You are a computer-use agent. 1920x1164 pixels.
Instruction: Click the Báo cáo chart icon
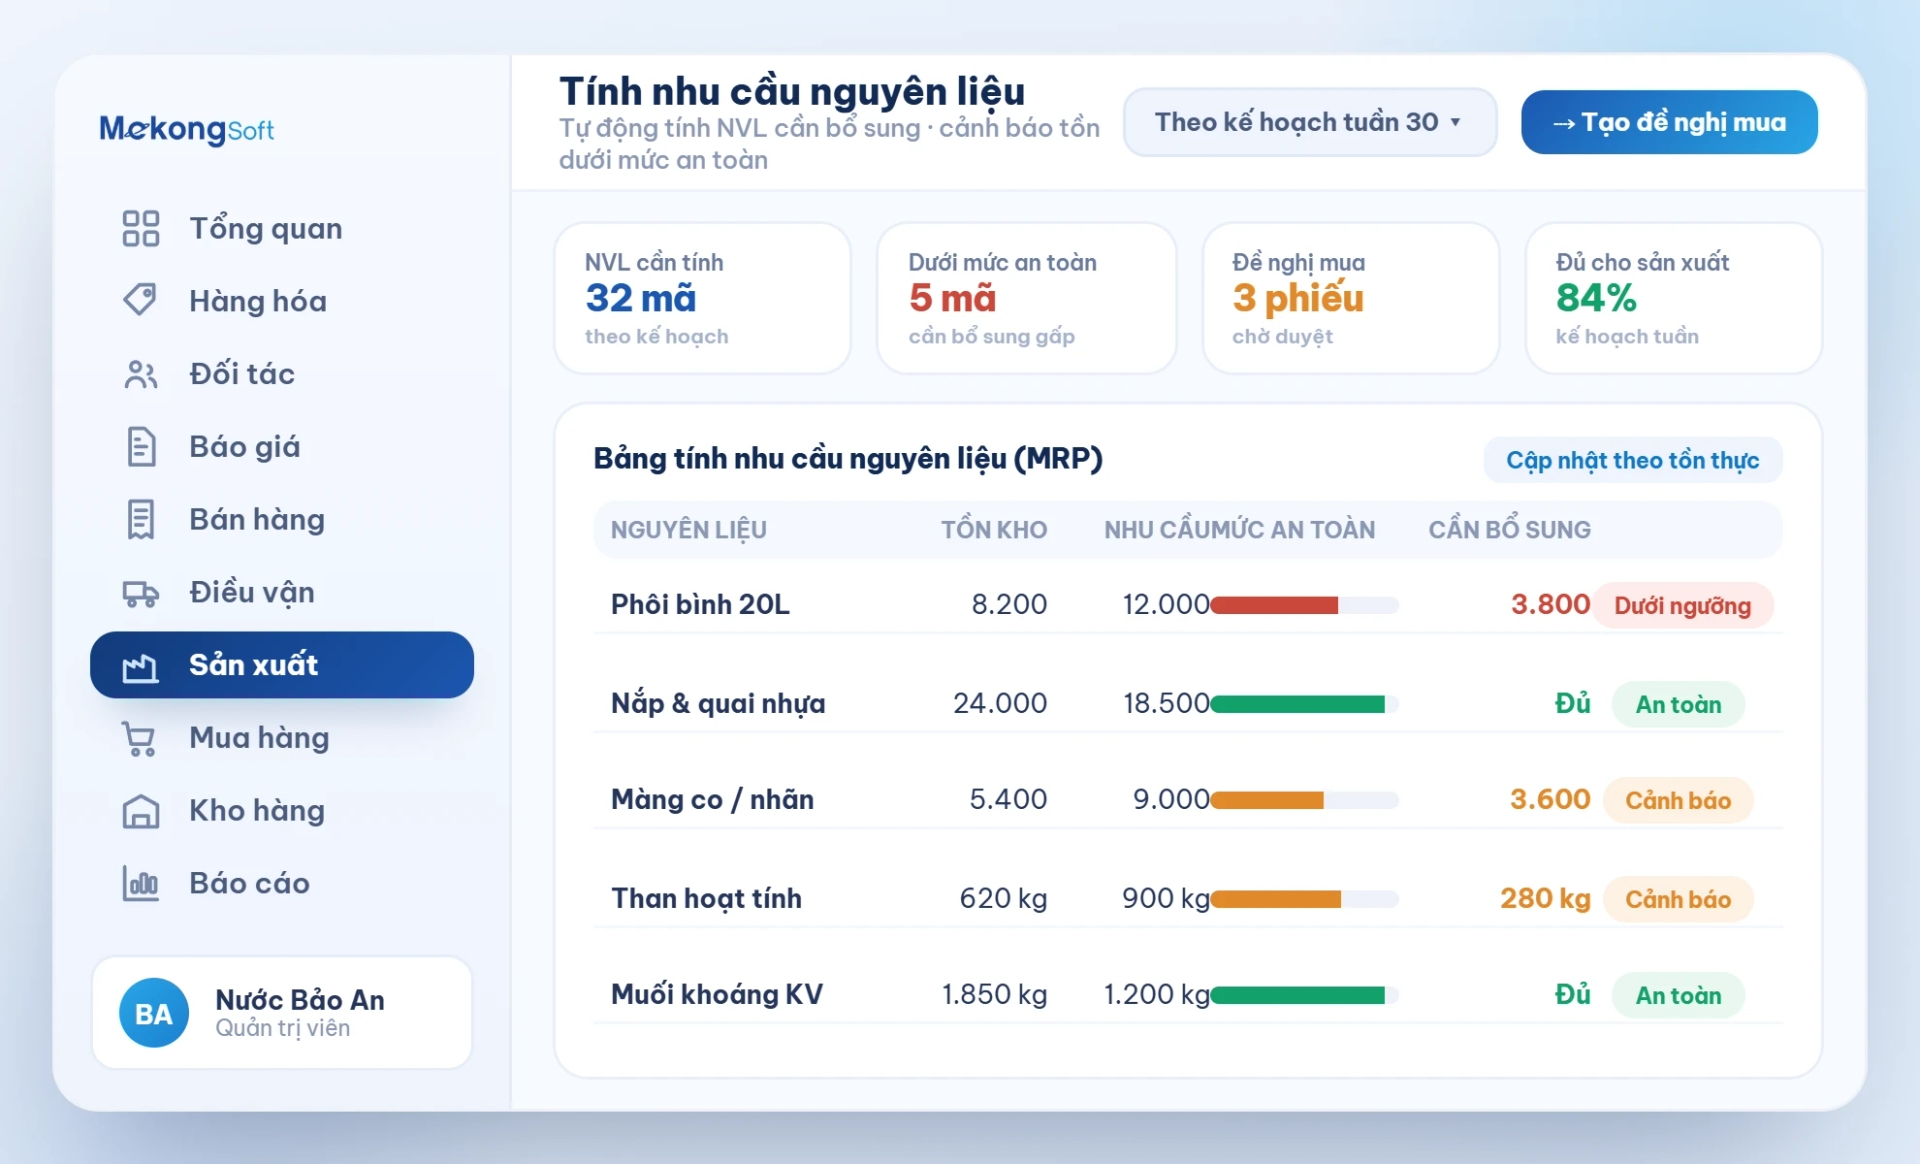pos(140,883)
